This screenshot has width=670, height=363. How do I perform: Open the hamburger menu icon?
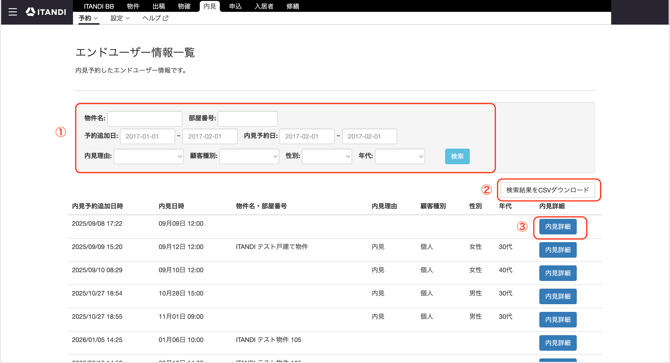(x=13, y=12)
